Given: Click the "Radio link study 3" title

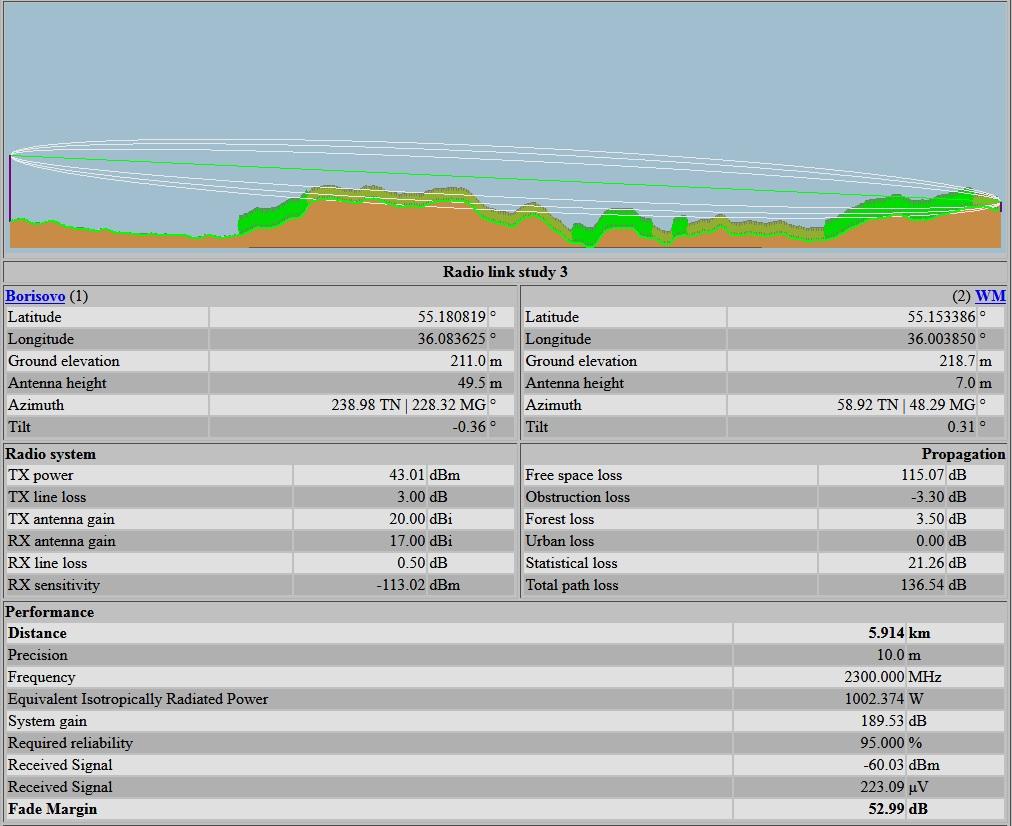Looking at the screenshot, I should pos(505,272).
